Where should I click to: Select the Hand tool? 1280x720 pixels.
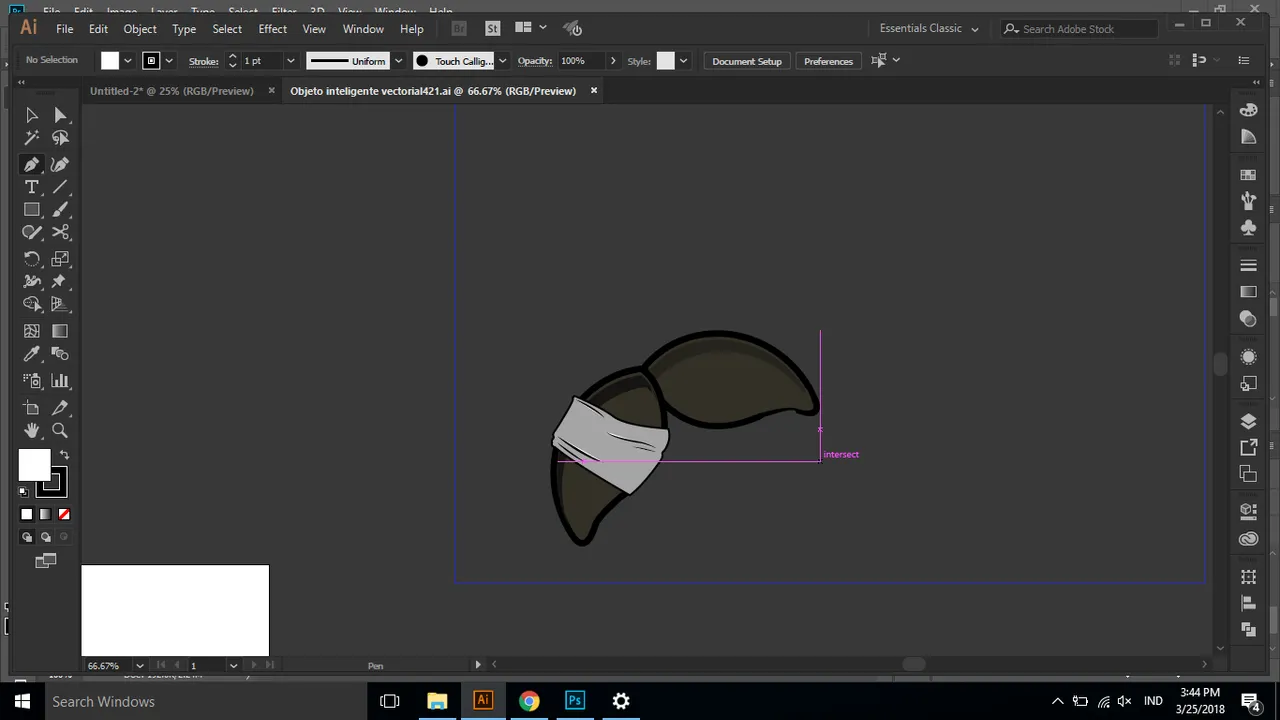point(32,430)
